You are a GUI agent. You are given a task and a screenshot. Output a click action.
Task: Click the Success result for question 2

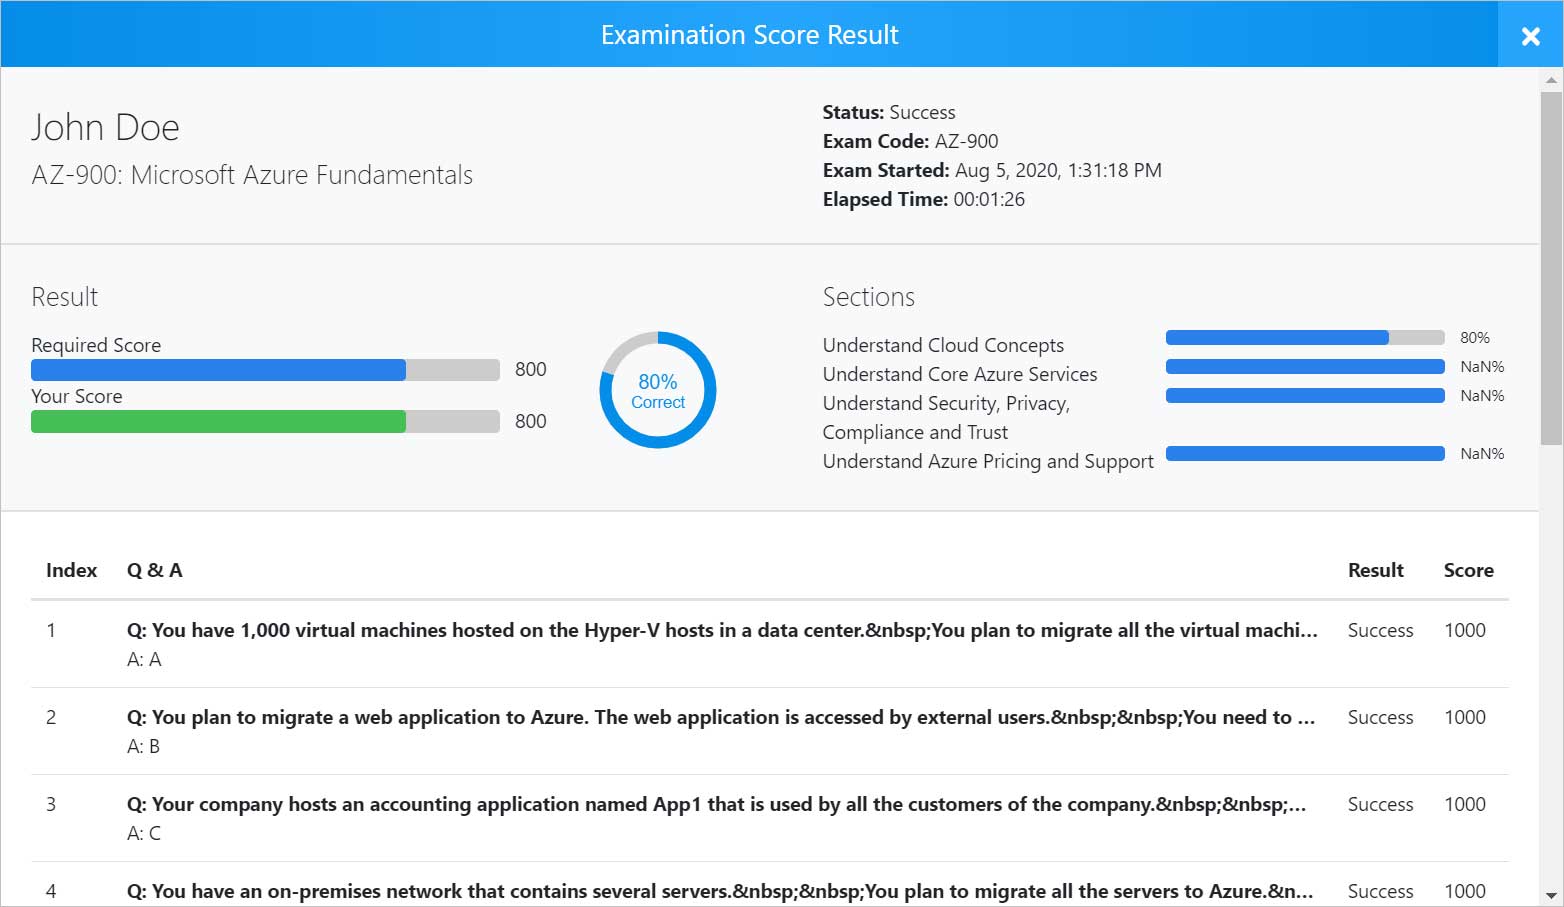pos(1381,717)
